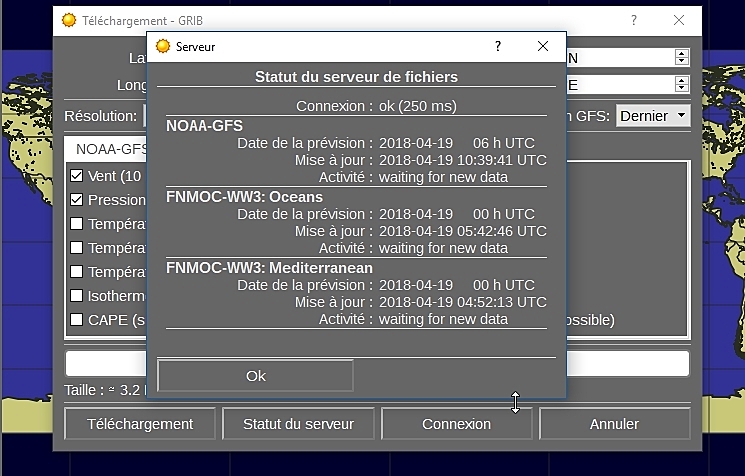The height and width of the screenshot is (476, 745).
Task: Click the 2018-04-19 10:39:41 UTC update time
Action: click(x=463, y=160)
